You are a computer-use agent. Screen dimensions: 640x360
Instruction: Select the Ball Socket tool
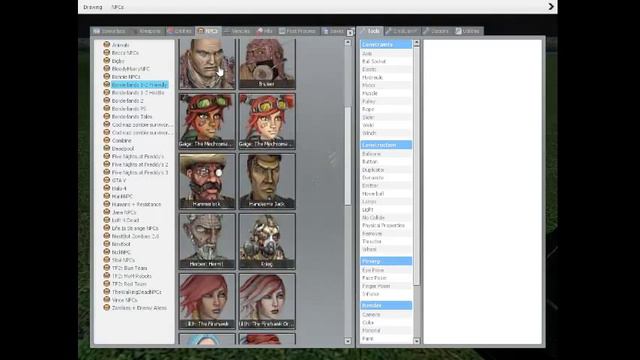(386, 61)
